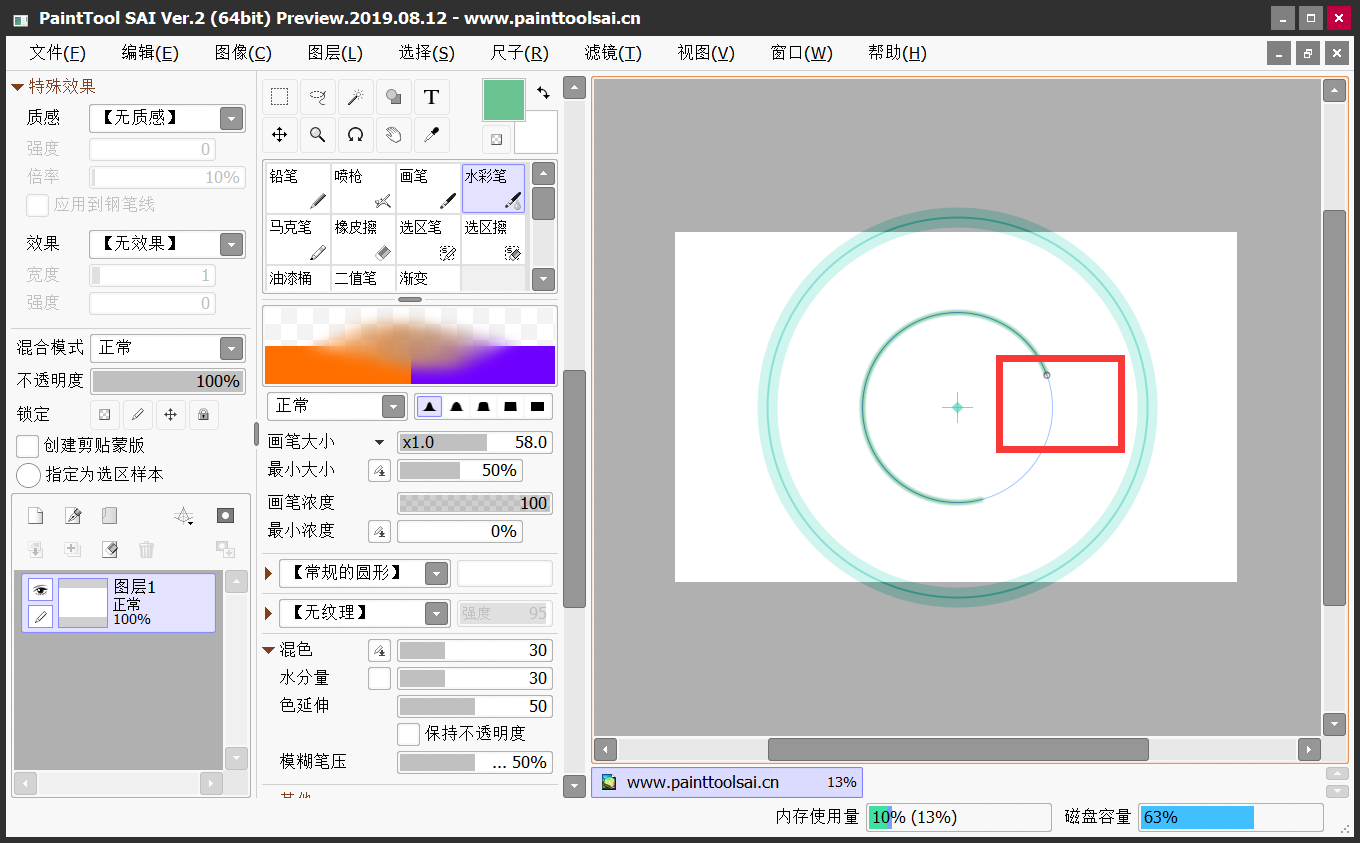Screen dimensions: 1360x843
Task: Toggle 最小浓度 pressure button
Action: coord(379,531)
